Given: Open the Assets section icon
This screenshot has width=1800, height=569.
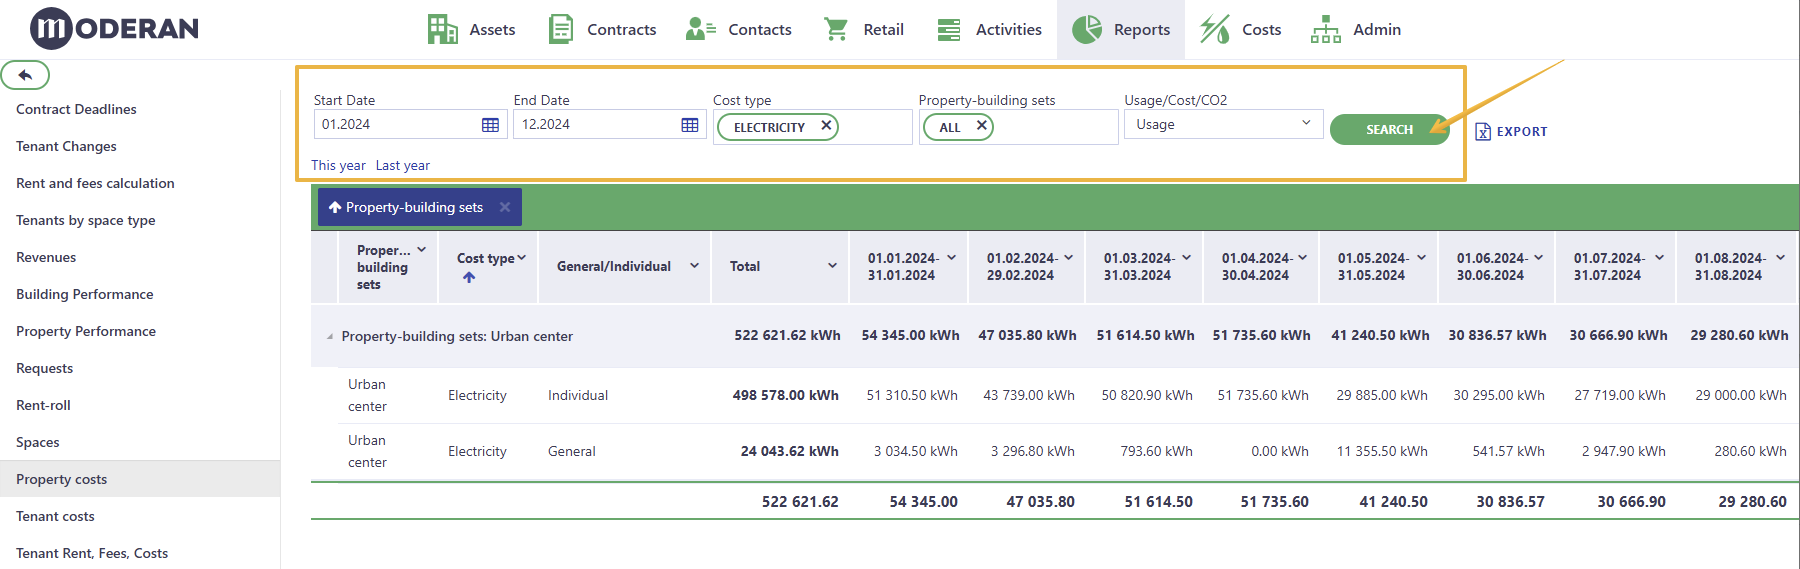Looking at the screenshot, I should point(442,29).
